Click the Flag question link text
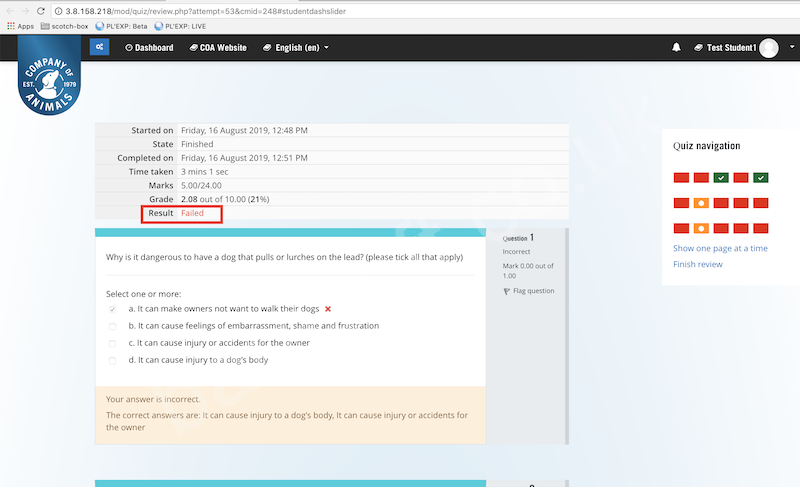 pos(533,291)
